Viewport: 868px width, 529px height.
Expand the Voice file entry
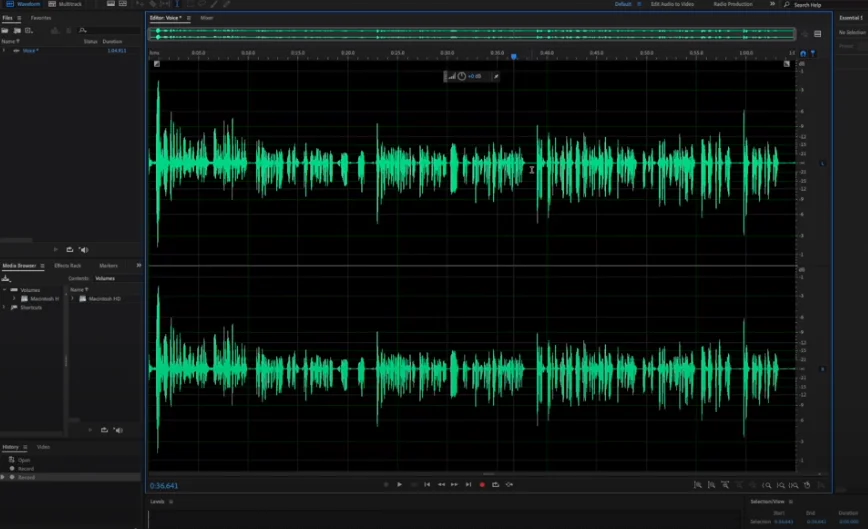coord(4,50)
